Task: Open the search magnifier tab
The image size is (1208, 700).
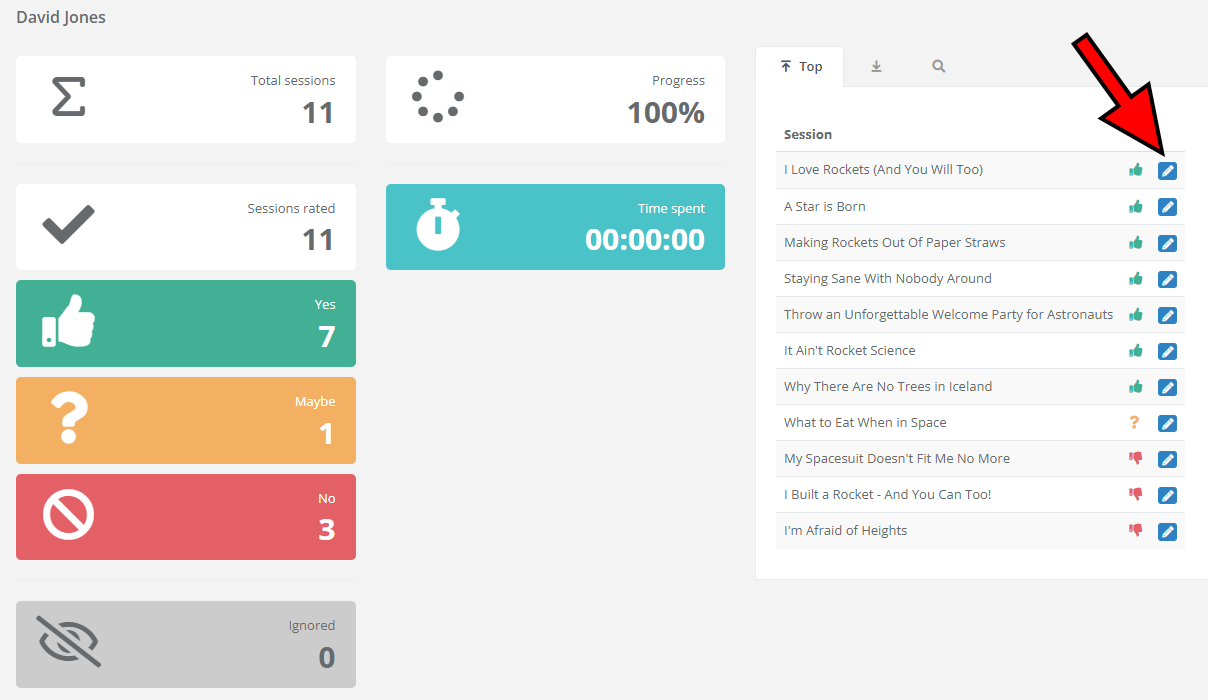Action: 938,67
